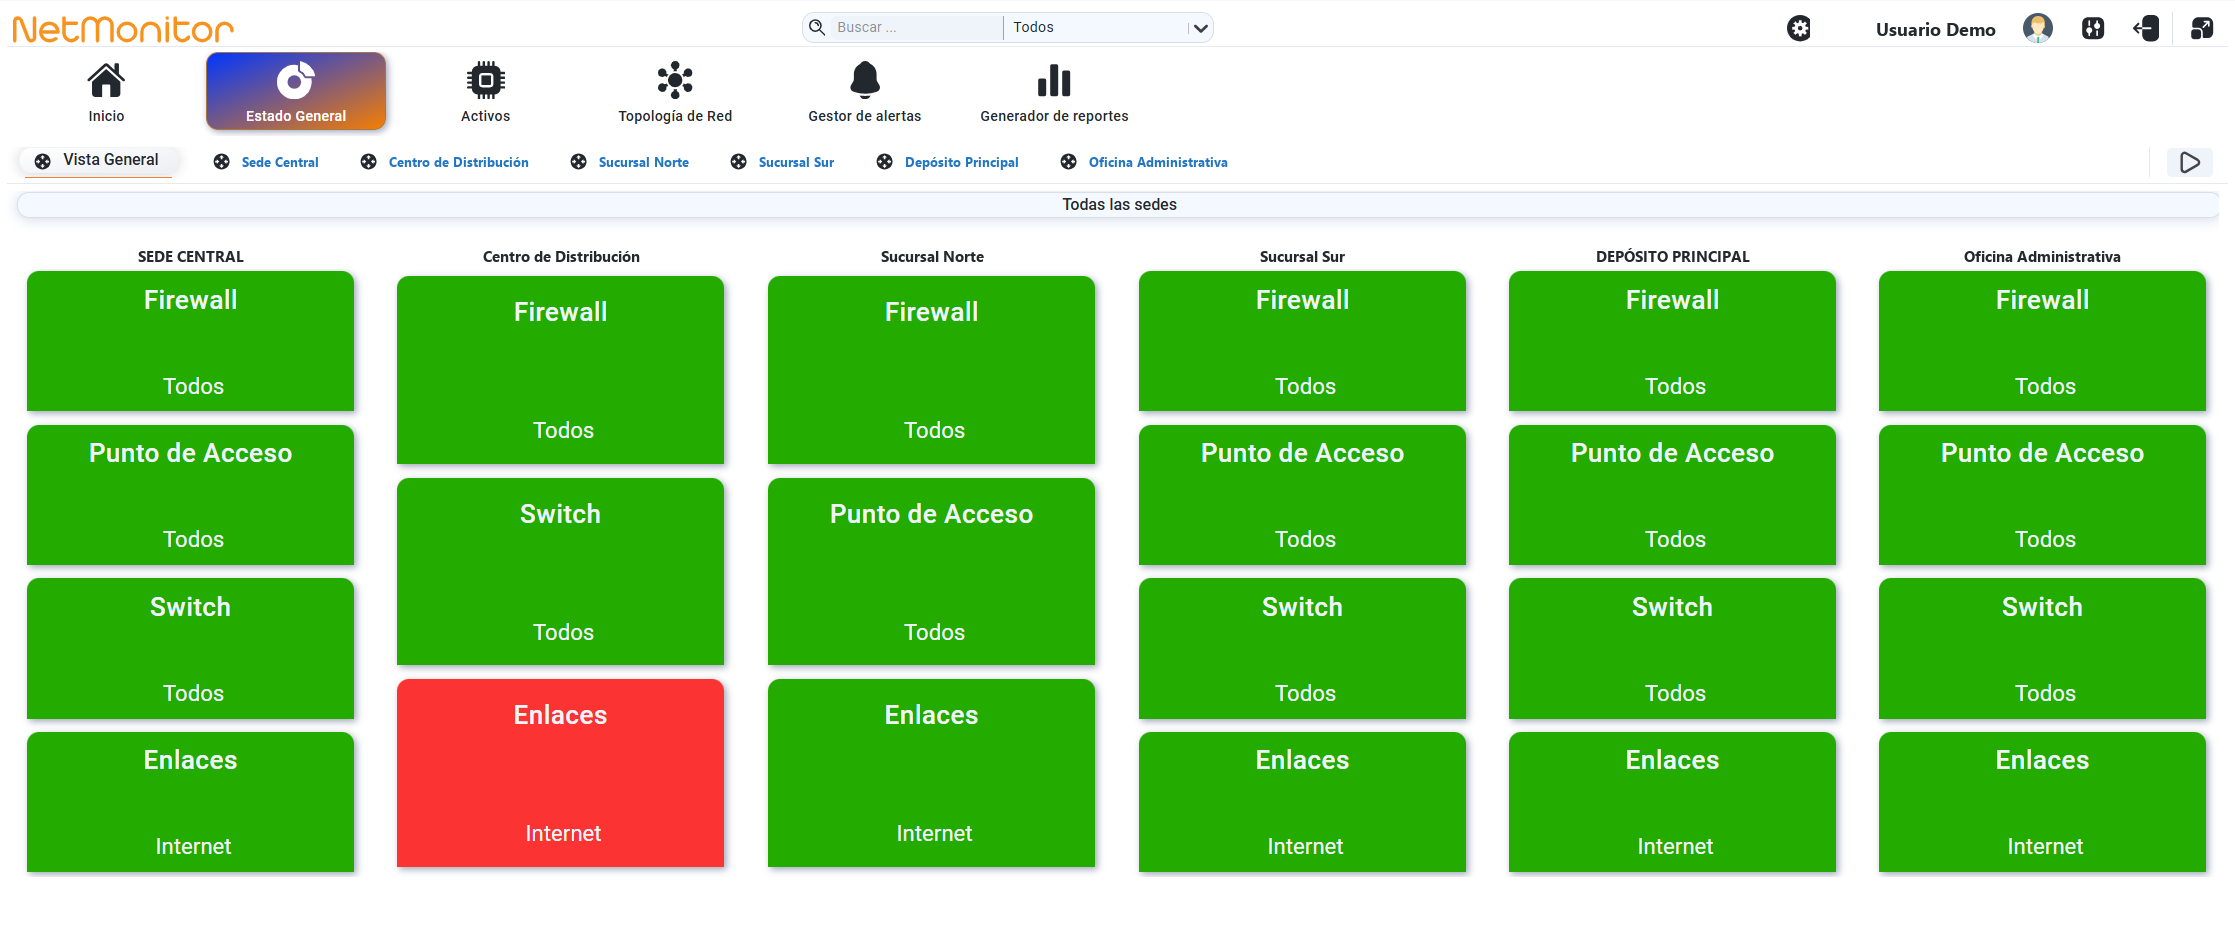The image size is (2235, 928).
Task: Open the Sede Central Firewall card
Action: (190, 341)
